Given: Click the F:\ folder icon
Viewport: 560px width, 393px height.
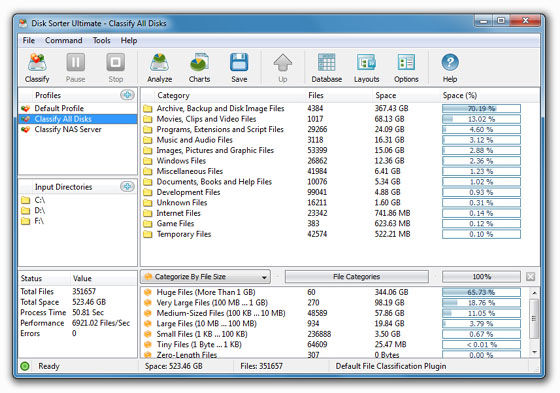Looking at the screenshot, I should (25, 221).
